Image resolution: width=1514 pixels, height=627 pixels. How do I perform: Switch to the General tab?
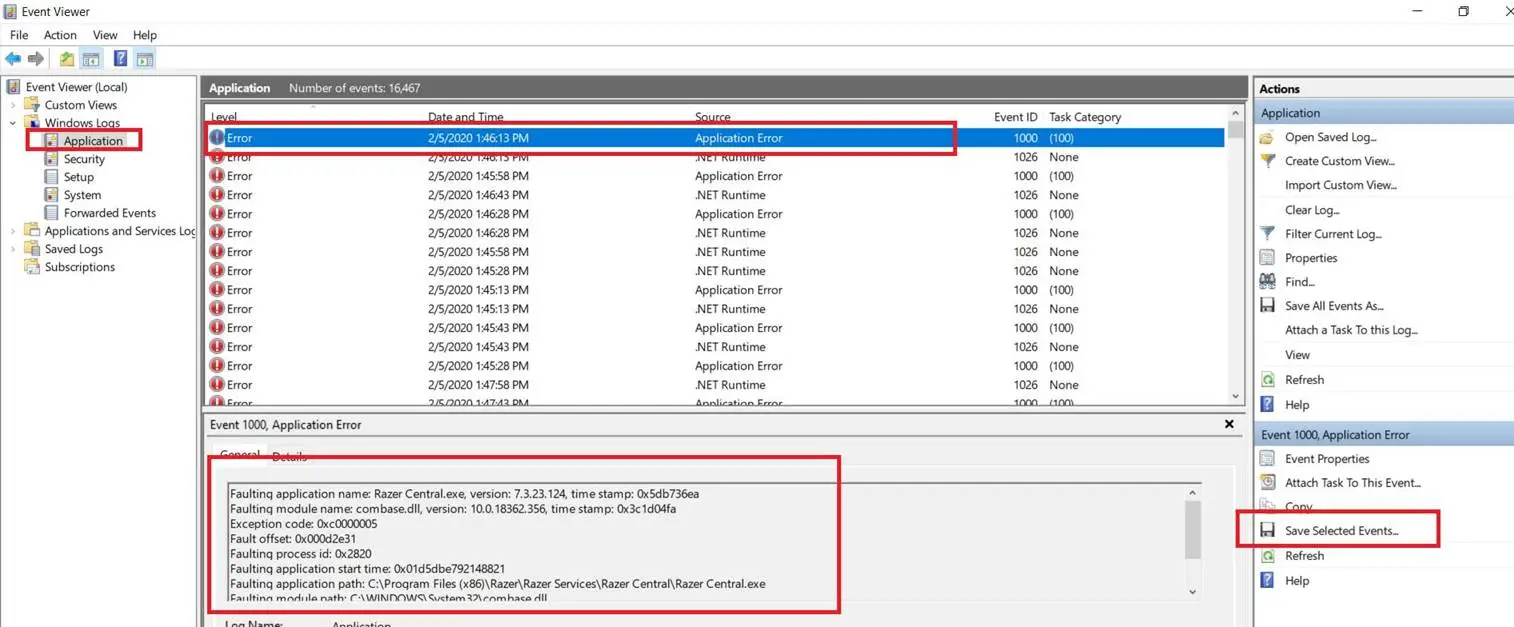pyautogui.click(x=239, y=455)
